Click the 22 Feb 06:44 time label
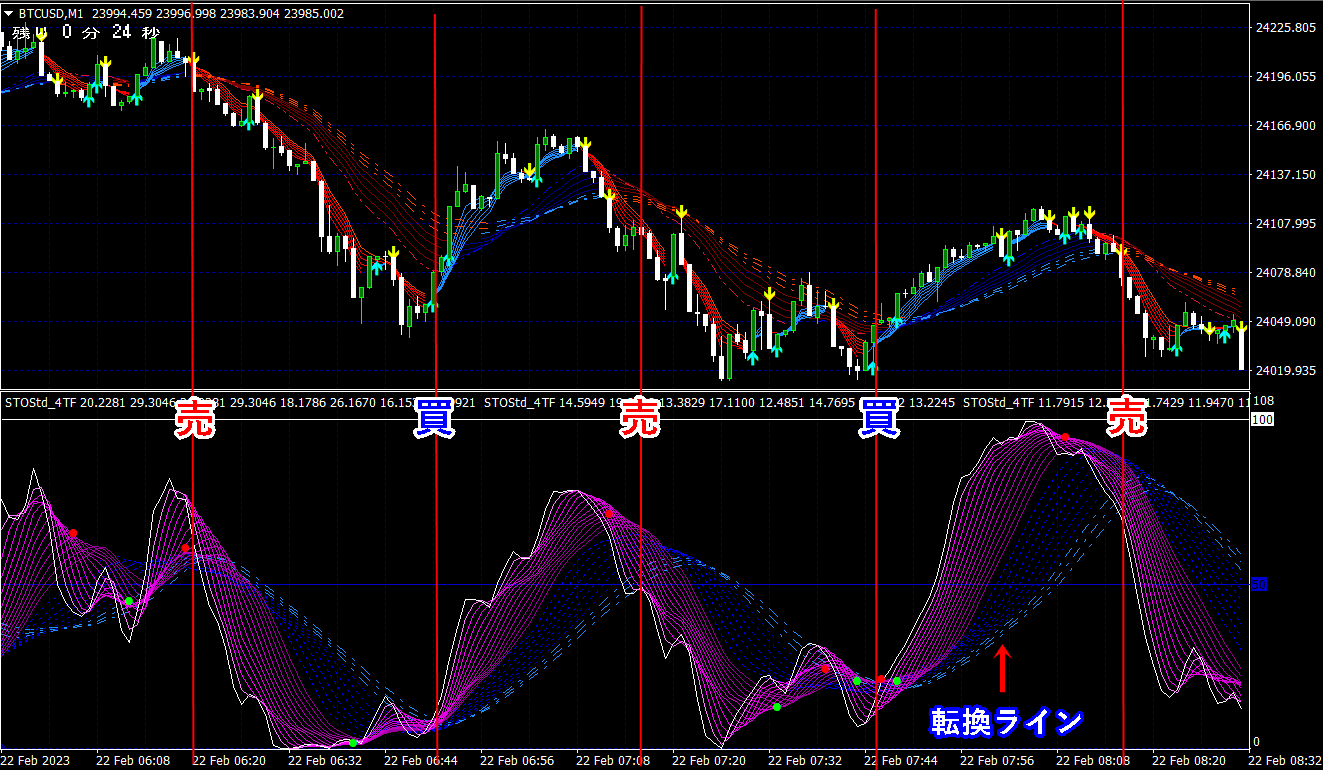 [421, 760]
